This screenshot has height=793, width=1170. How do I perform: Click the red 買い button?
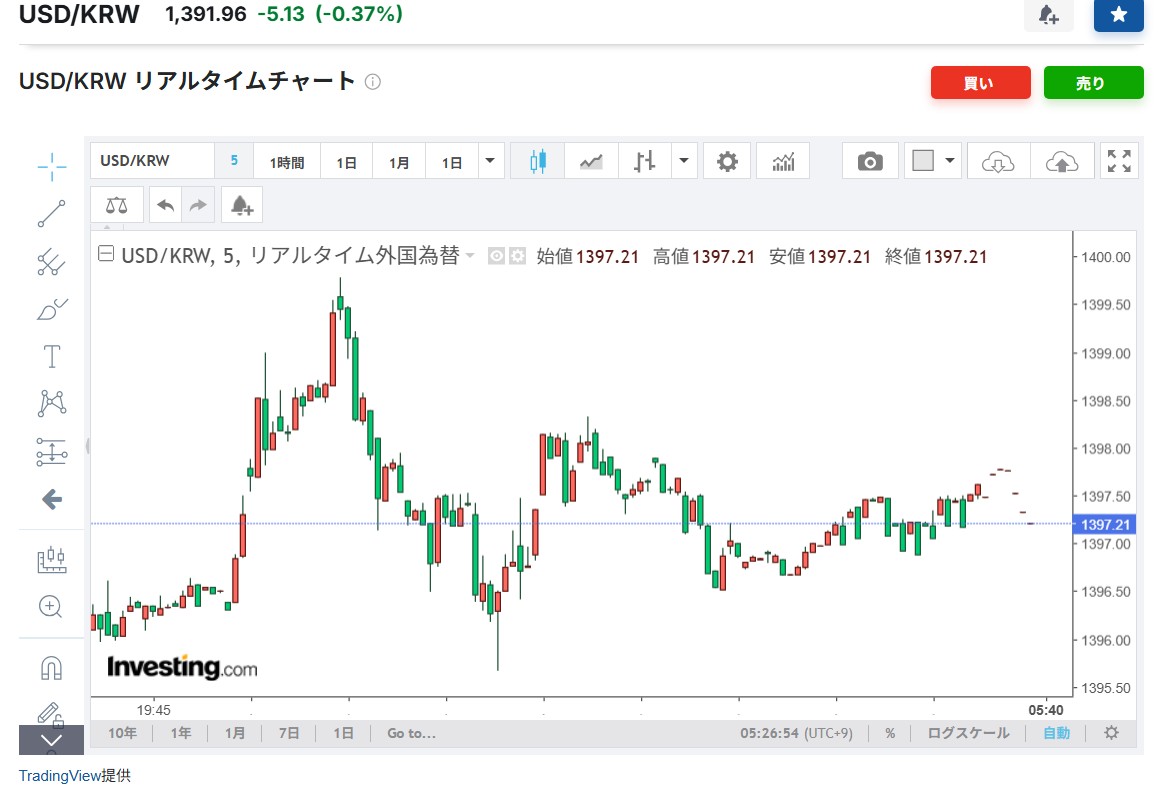[979, 83]
